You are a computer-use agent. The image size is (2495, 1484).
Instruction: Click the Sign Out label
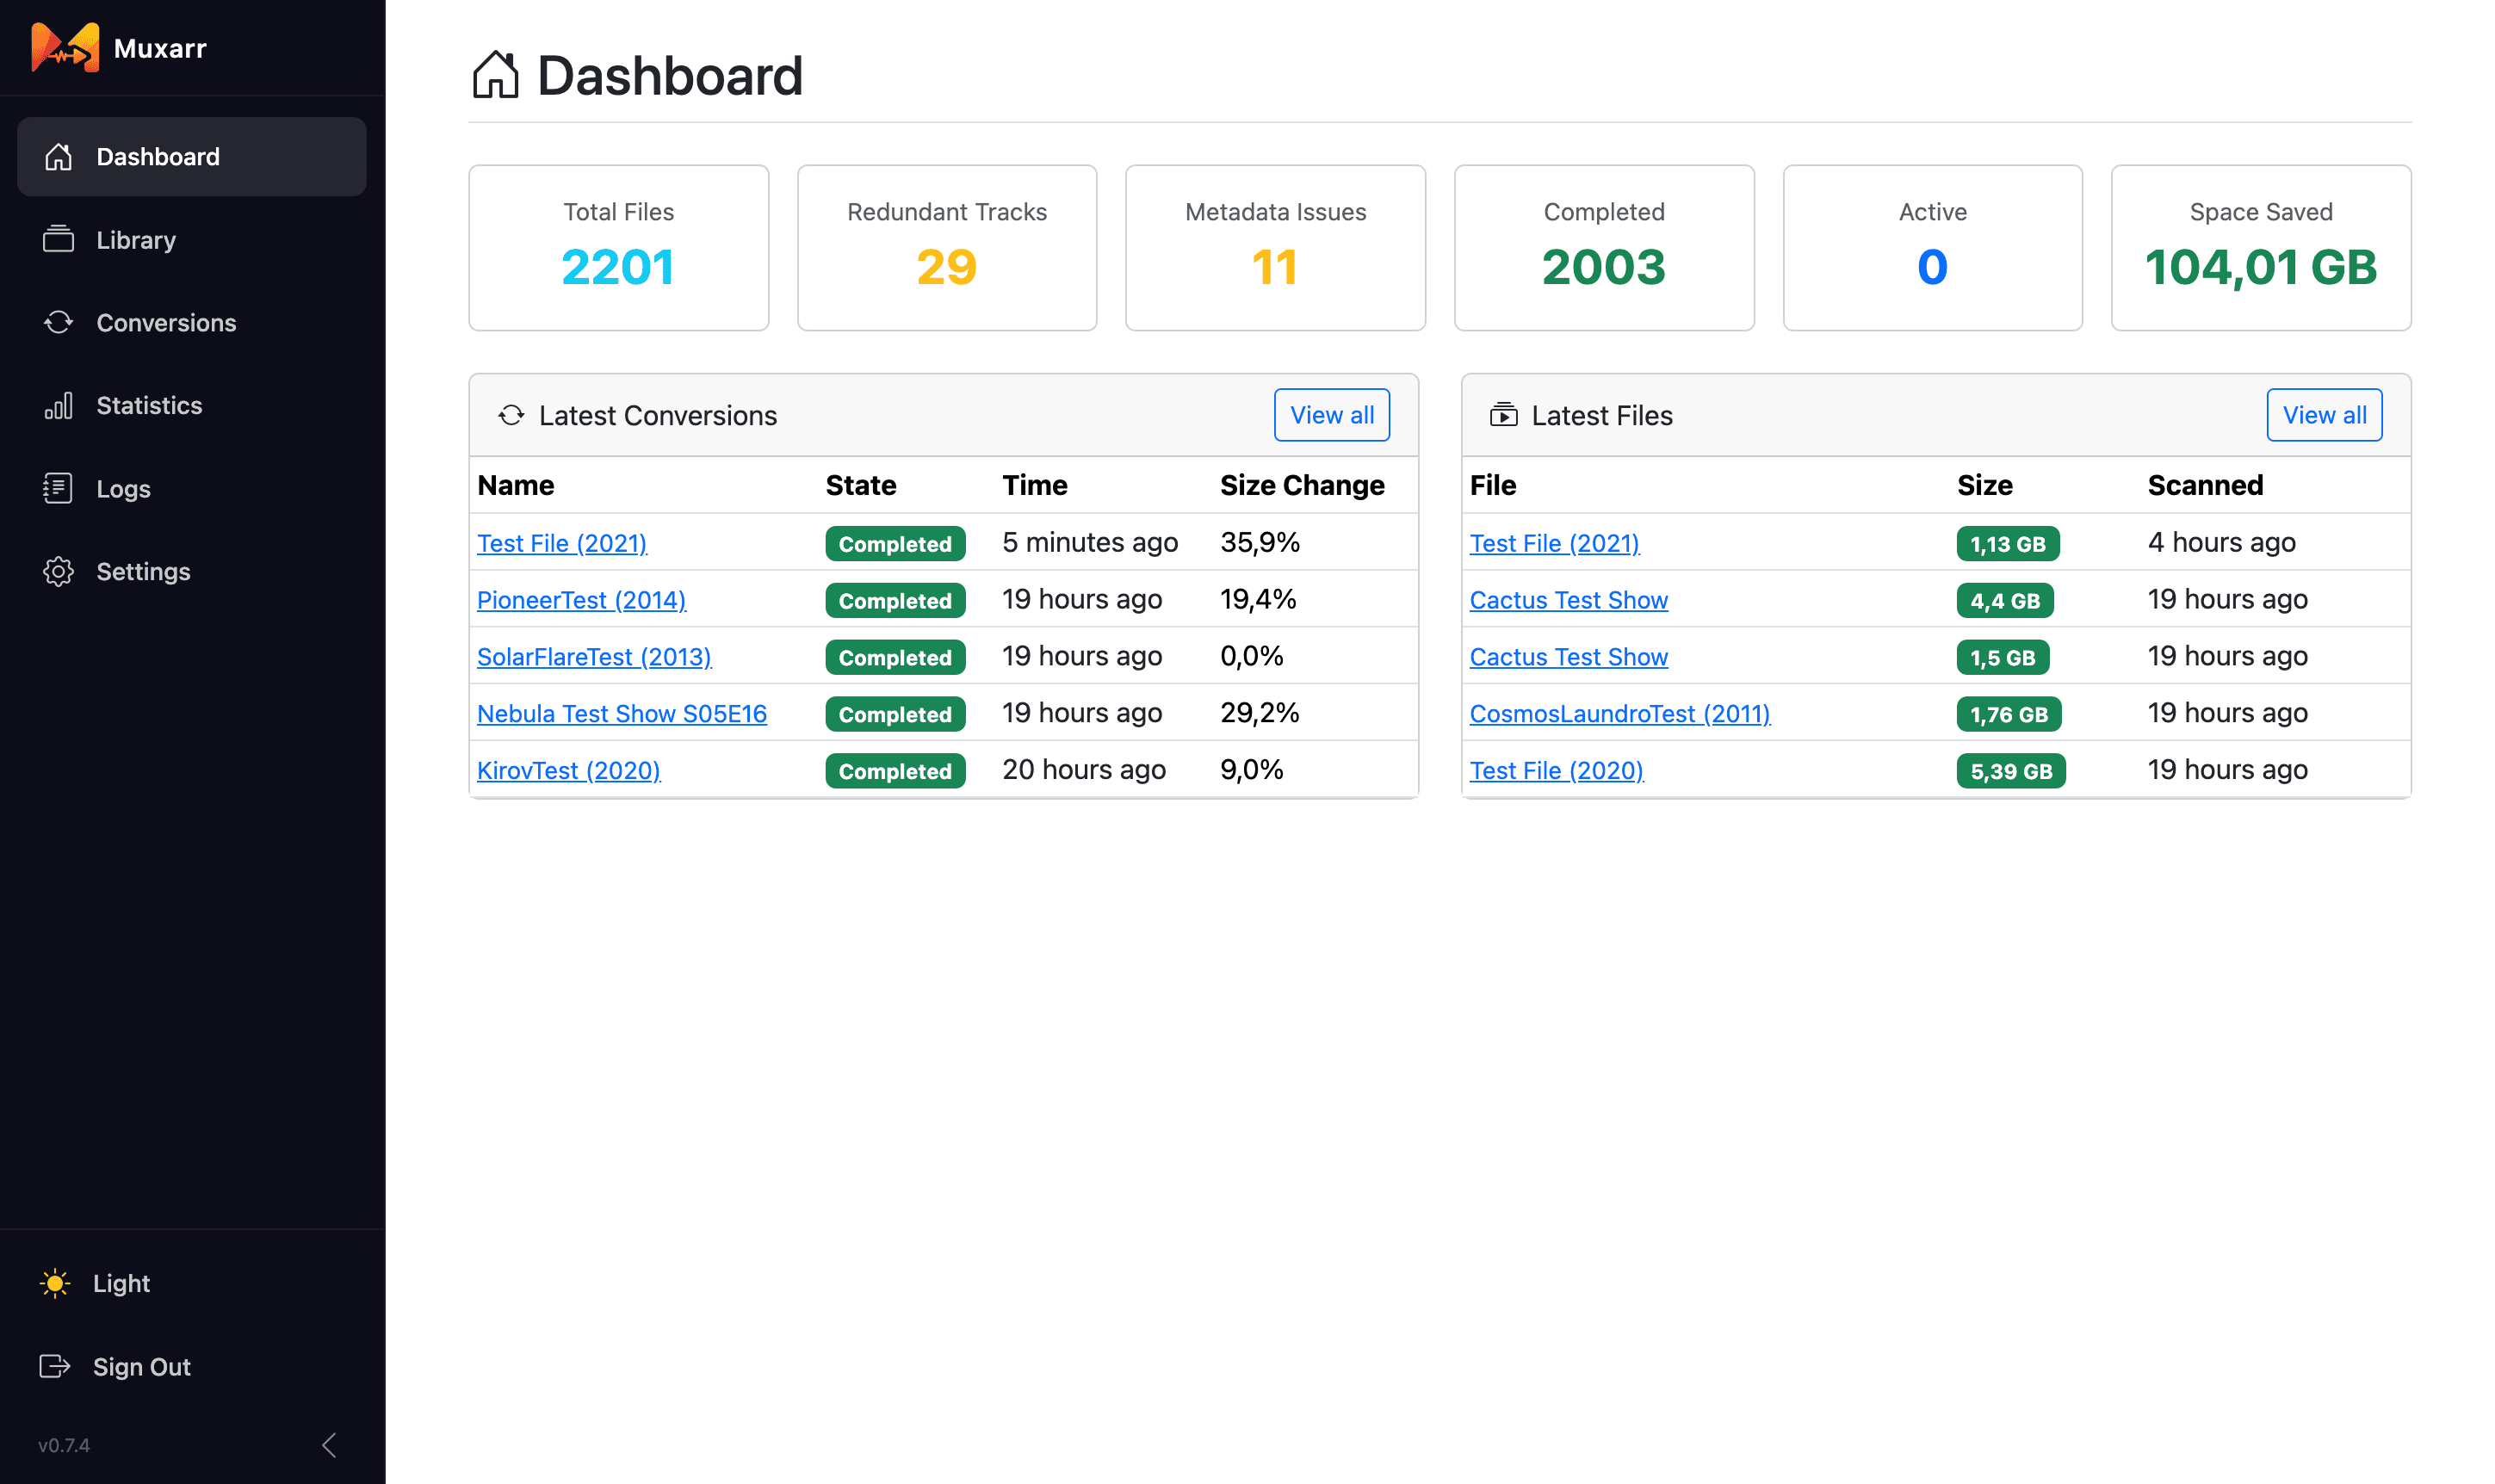coord(141,1367)
